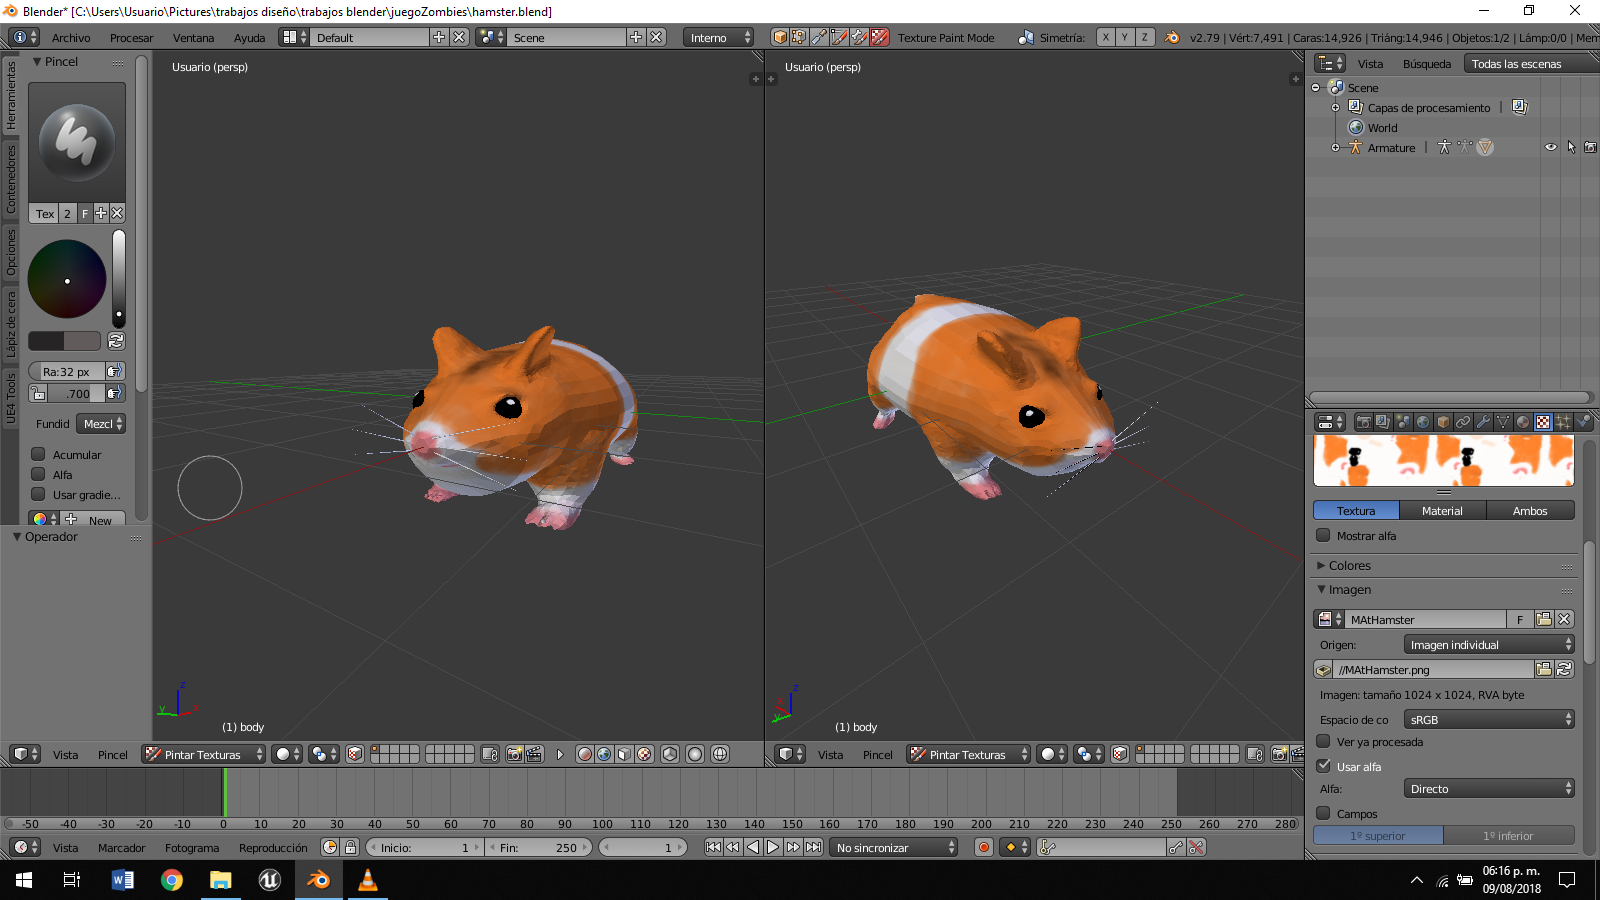Enable the Ver ya procesada checkbox

(x=1323, y=741)
